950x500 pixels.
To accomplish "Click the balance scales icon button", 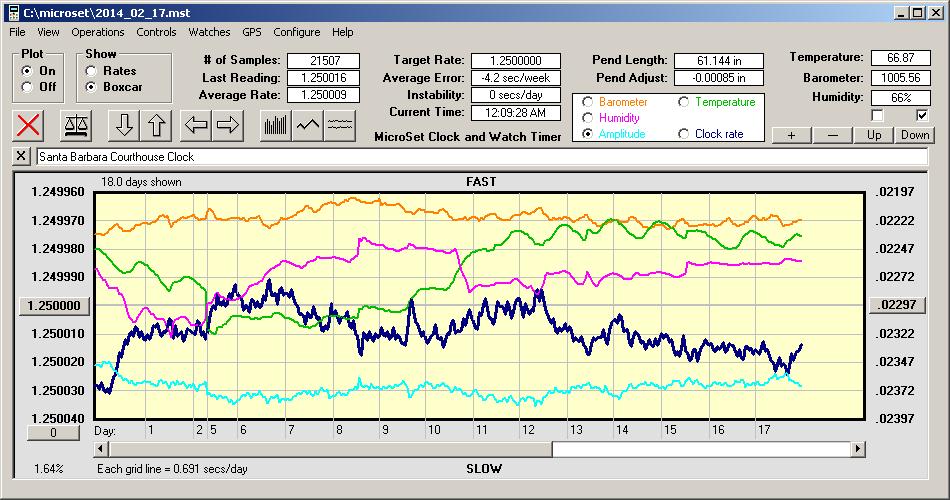I will [76, 125].
